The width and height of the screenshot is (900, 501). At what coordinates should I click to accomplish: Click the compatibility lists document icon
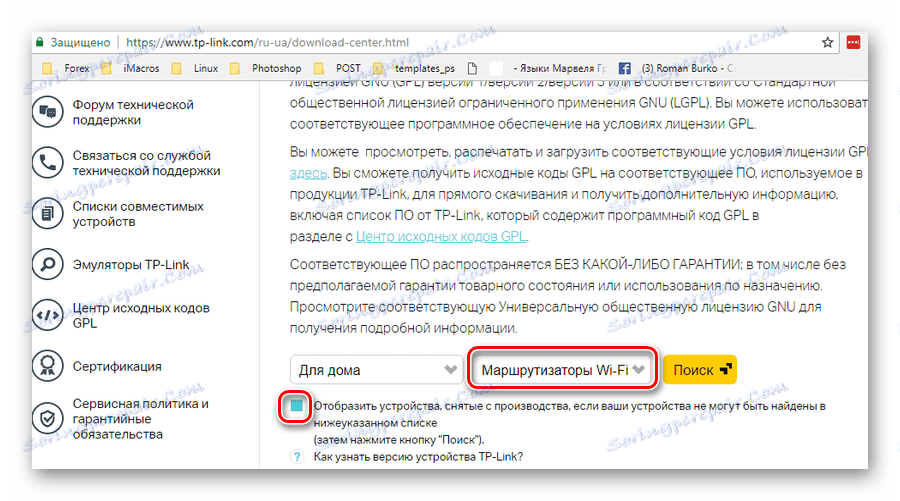48,213
